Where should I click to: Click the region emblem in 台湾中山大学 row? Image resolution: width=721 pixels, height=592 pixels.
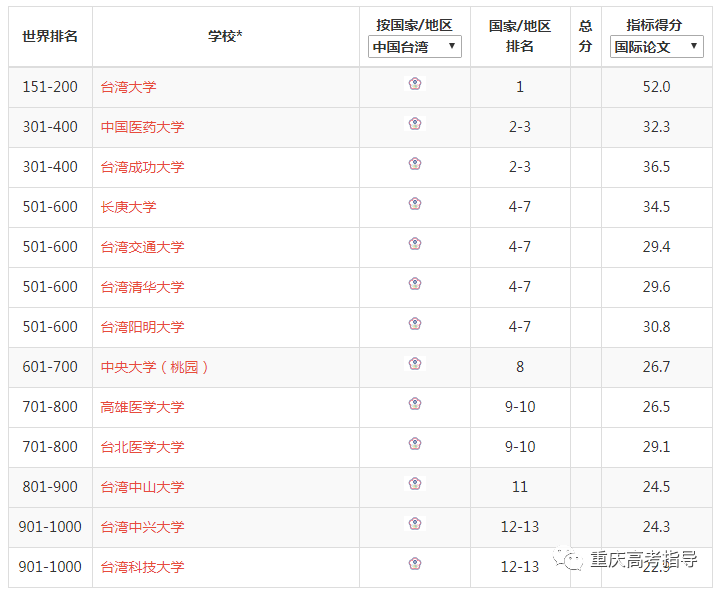[415, 483]
